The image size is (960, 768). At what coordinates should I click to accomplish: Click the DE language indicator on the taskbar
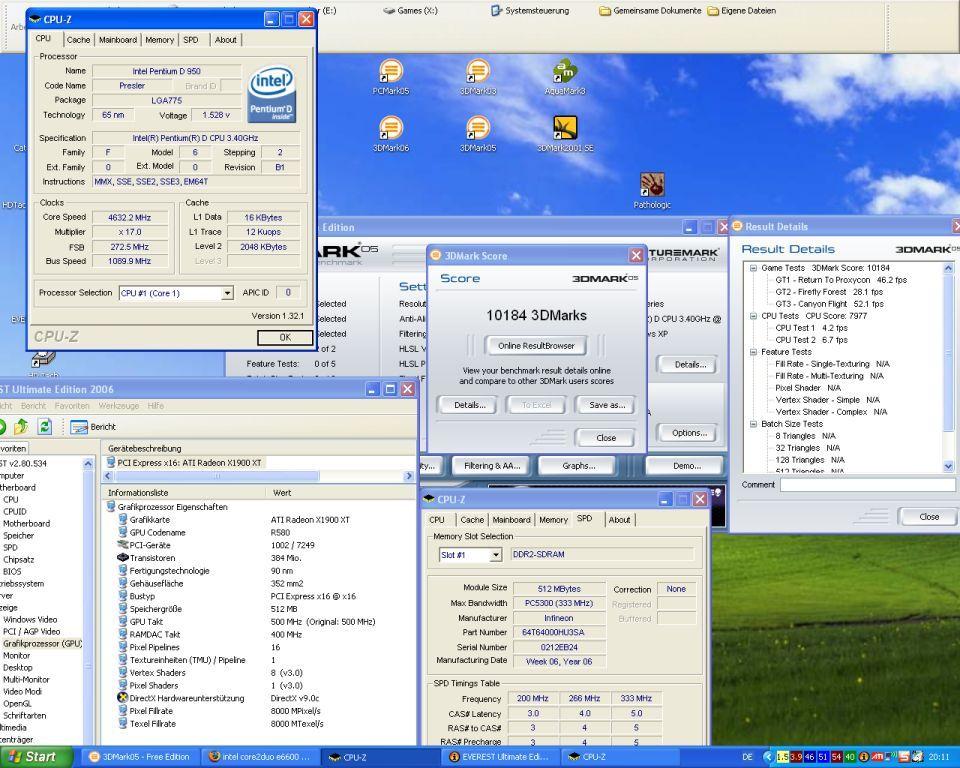747,757
